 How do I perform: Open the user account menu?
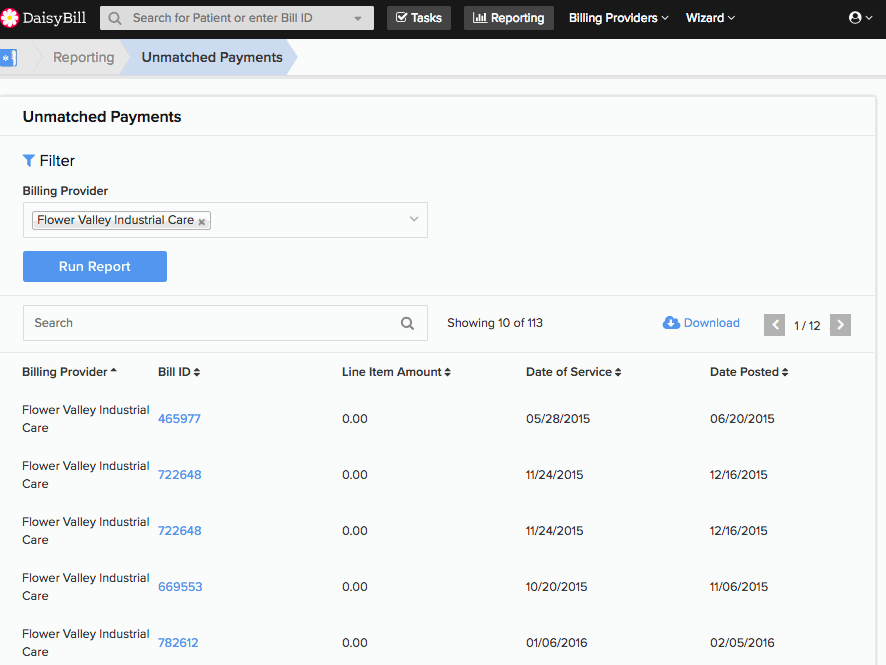pyautogui.click(x=861, y=18)
